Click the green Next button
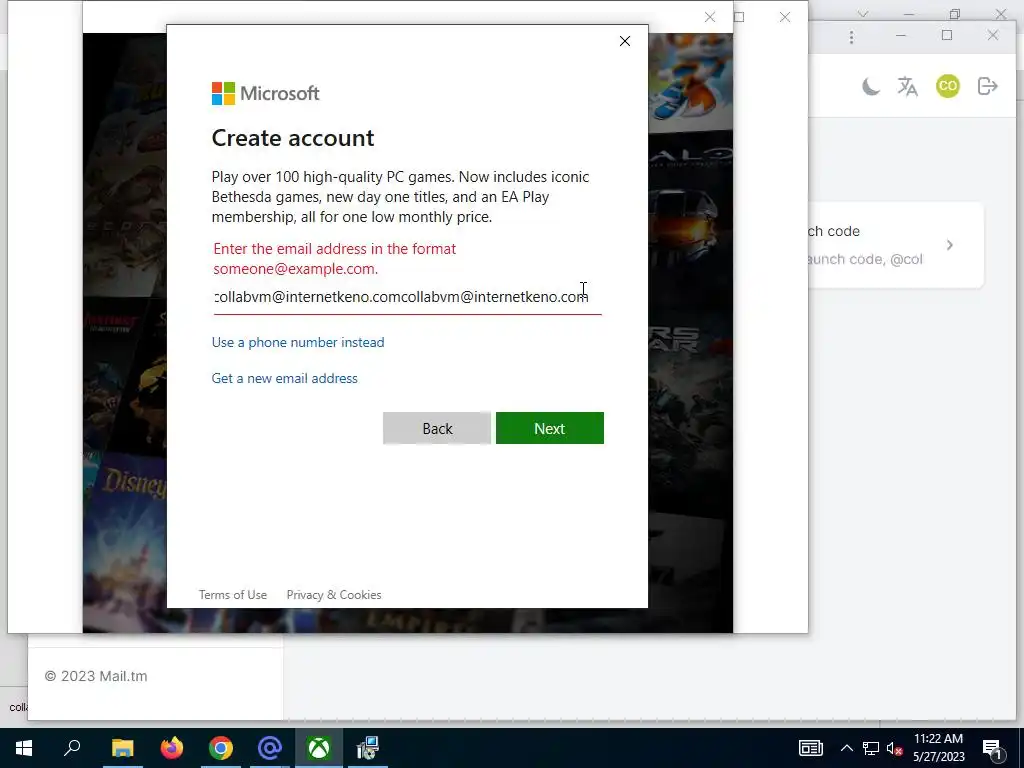Image resolution: width=1024 pixels, height=768 pixels. [x=550, y=428]
